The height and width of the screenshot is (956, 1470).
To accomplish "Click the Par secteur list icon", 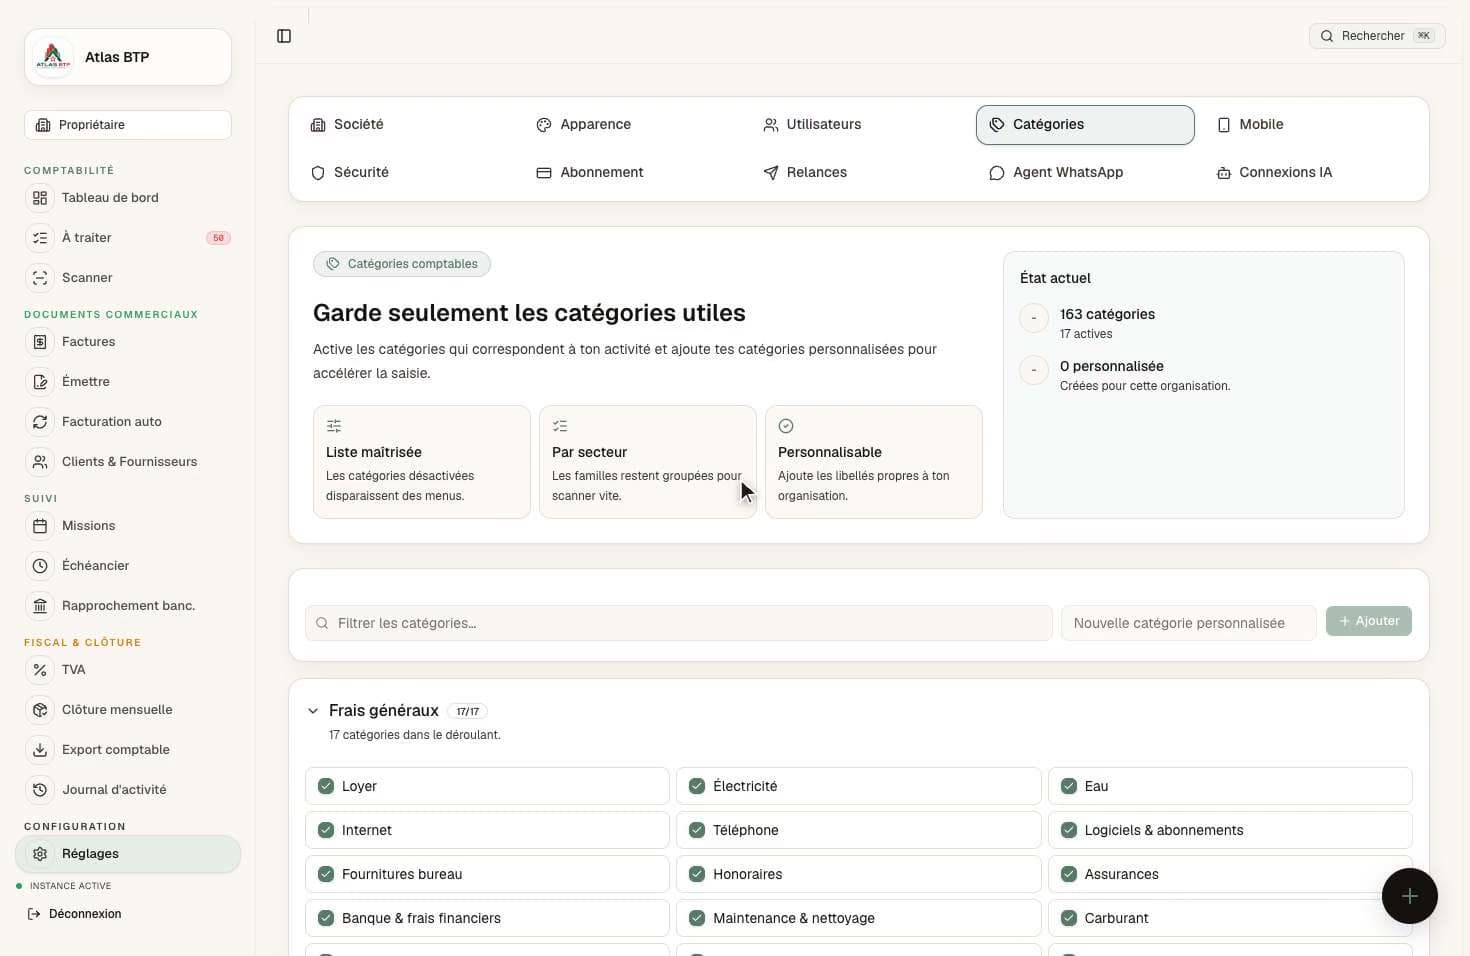I will pos(560,426).
